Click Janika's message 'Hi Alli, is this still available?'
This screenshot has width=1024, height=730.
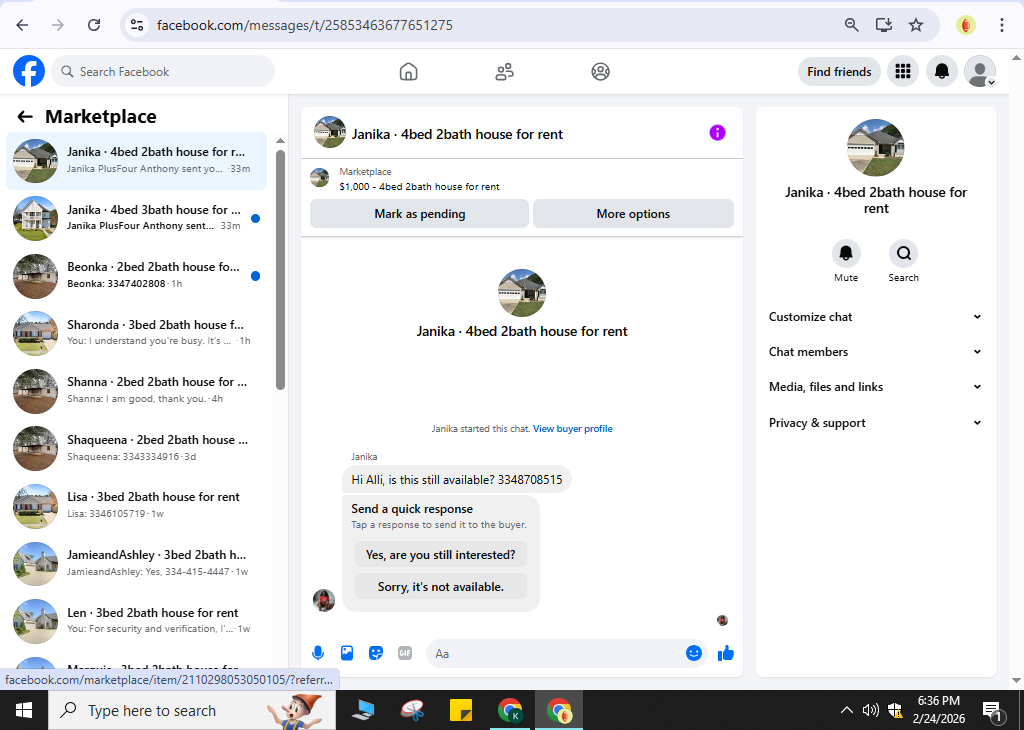click(456, 479)
